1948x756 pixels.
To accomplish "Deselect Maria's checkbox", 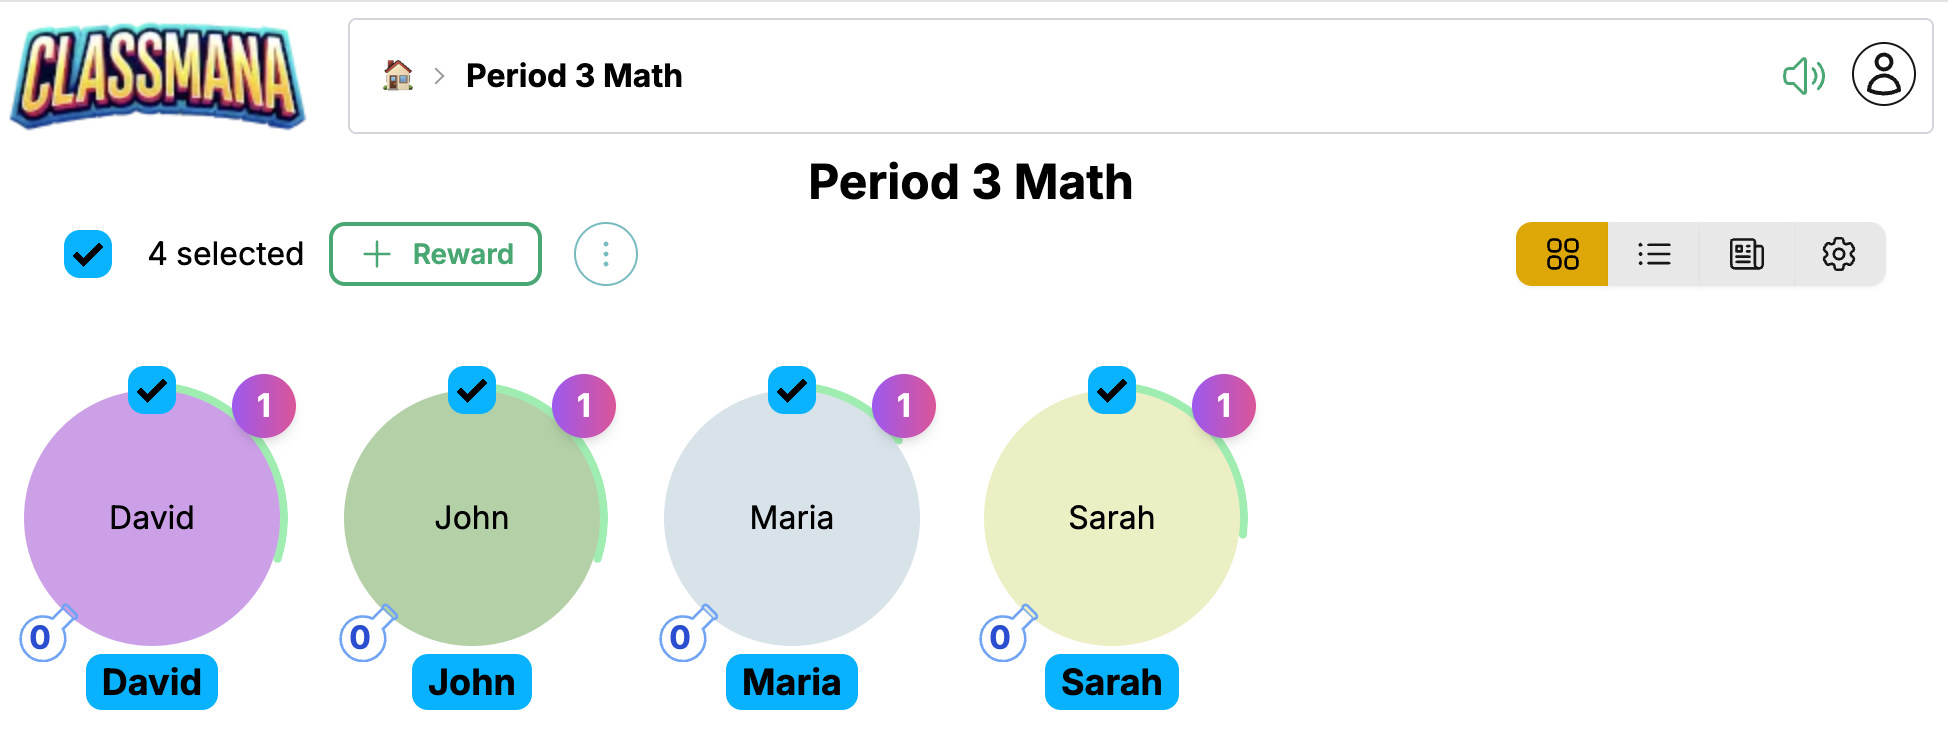I will 792,390.
